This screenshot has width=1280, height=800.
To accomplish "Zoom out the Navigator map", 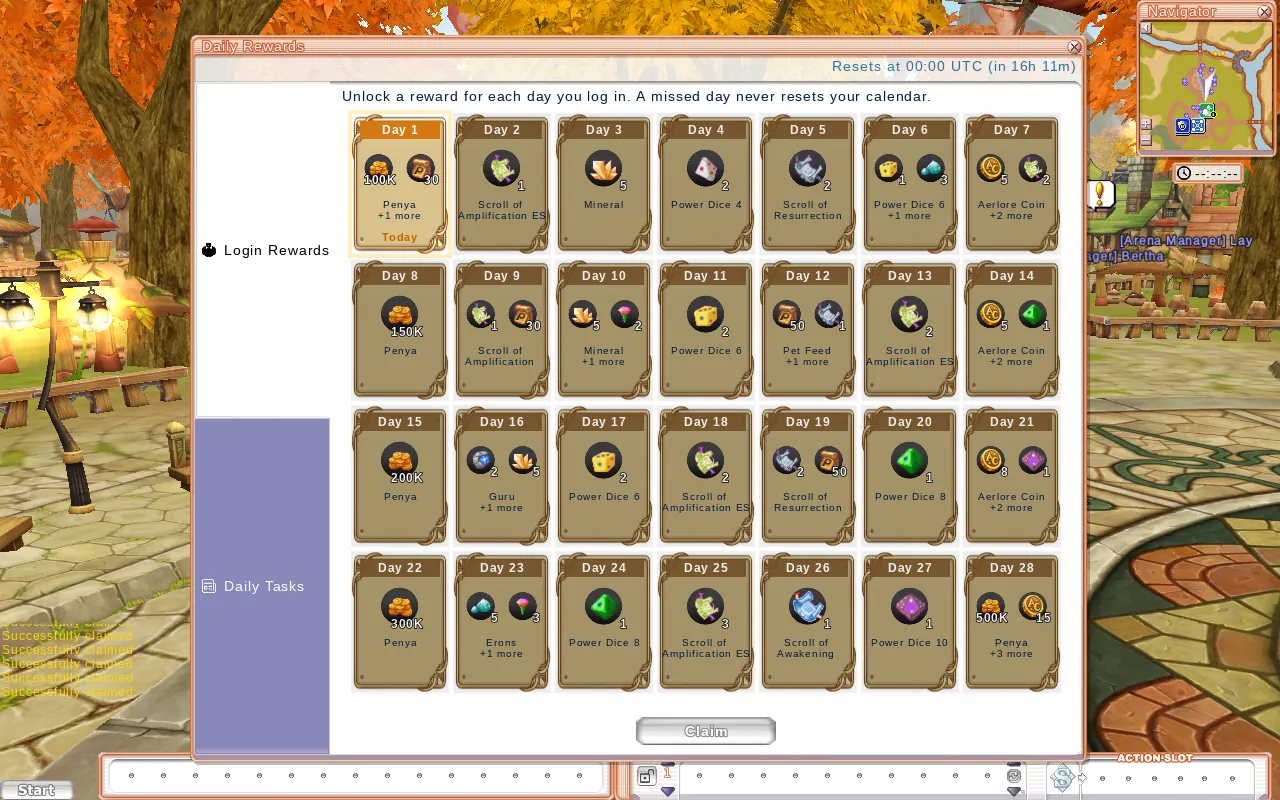I will pos(1146,139).
